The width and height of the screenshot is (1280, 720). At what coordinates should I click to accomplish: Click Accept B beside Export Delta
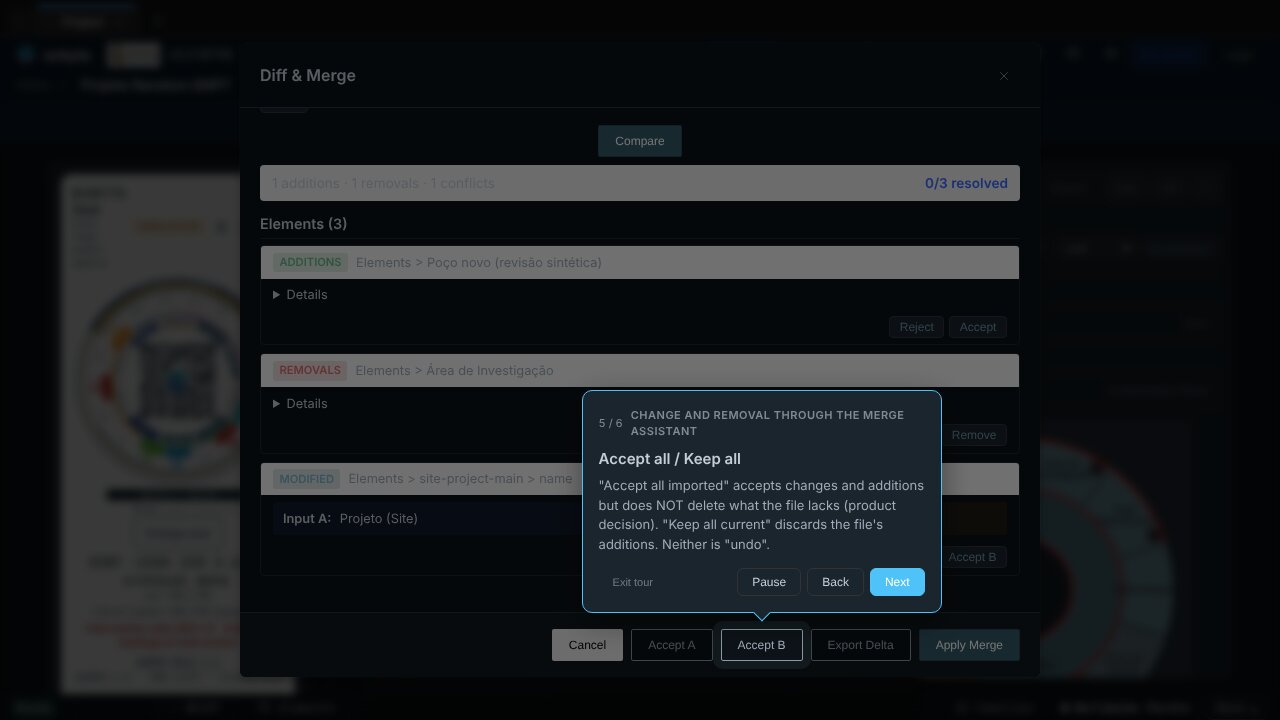click(x=761, y=645)
